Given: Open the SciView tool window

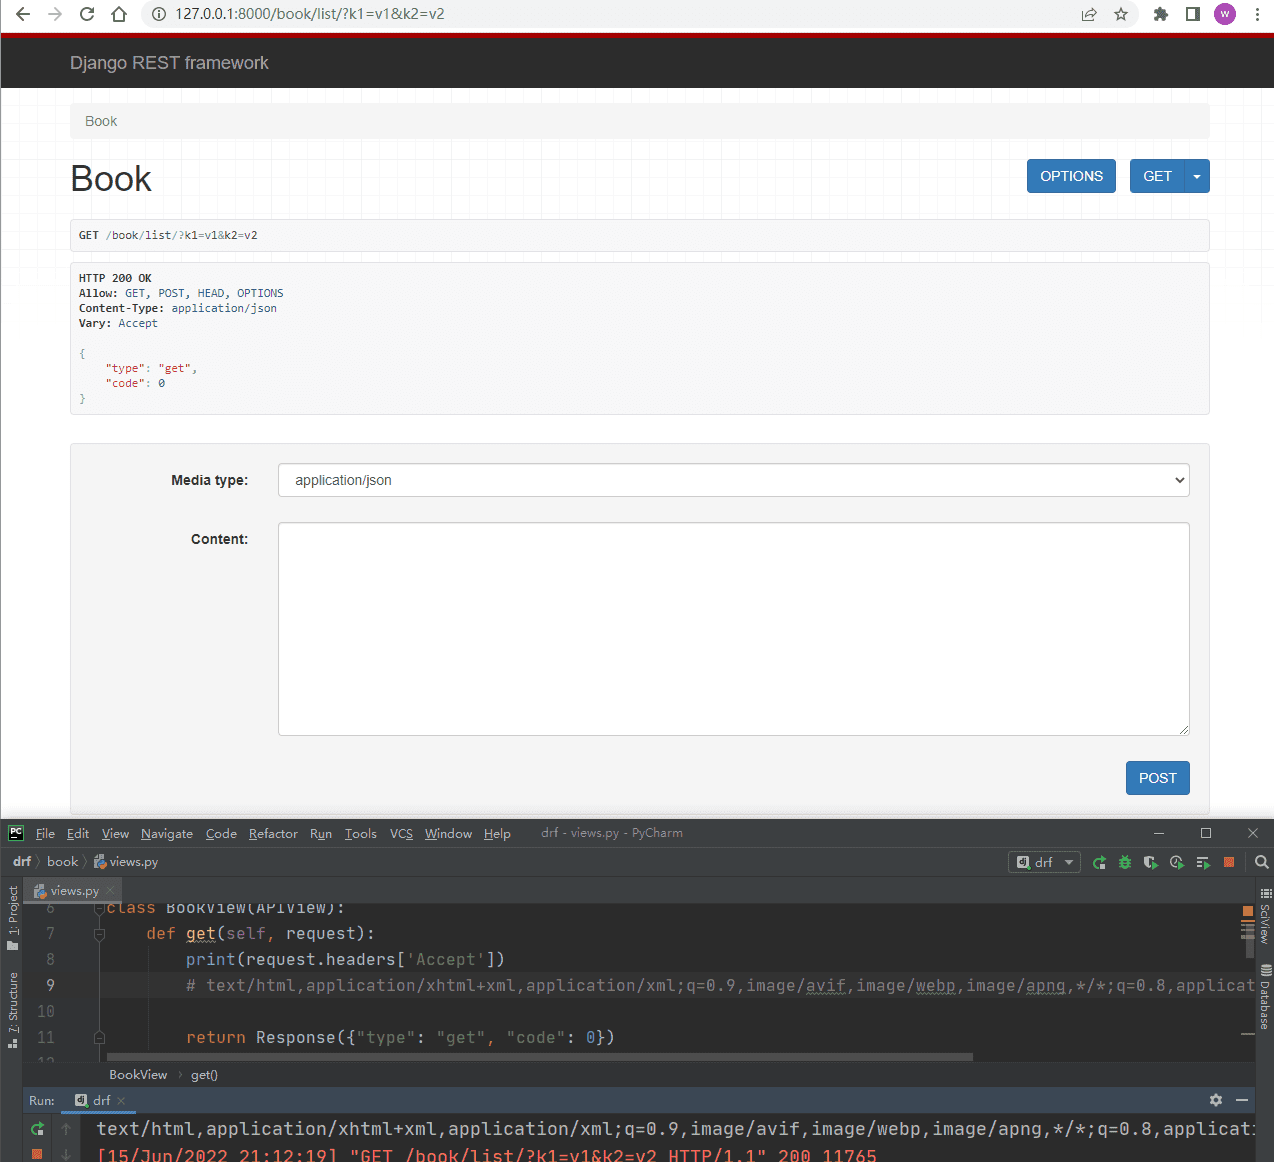Looking at the screenshot, I should [1265, 917].
